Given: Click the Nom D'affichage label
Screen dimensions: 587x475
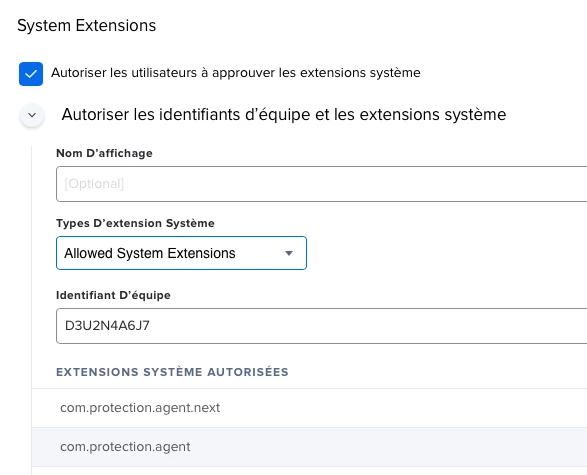Looking at the screenshot, I should [x=104, y=153].
